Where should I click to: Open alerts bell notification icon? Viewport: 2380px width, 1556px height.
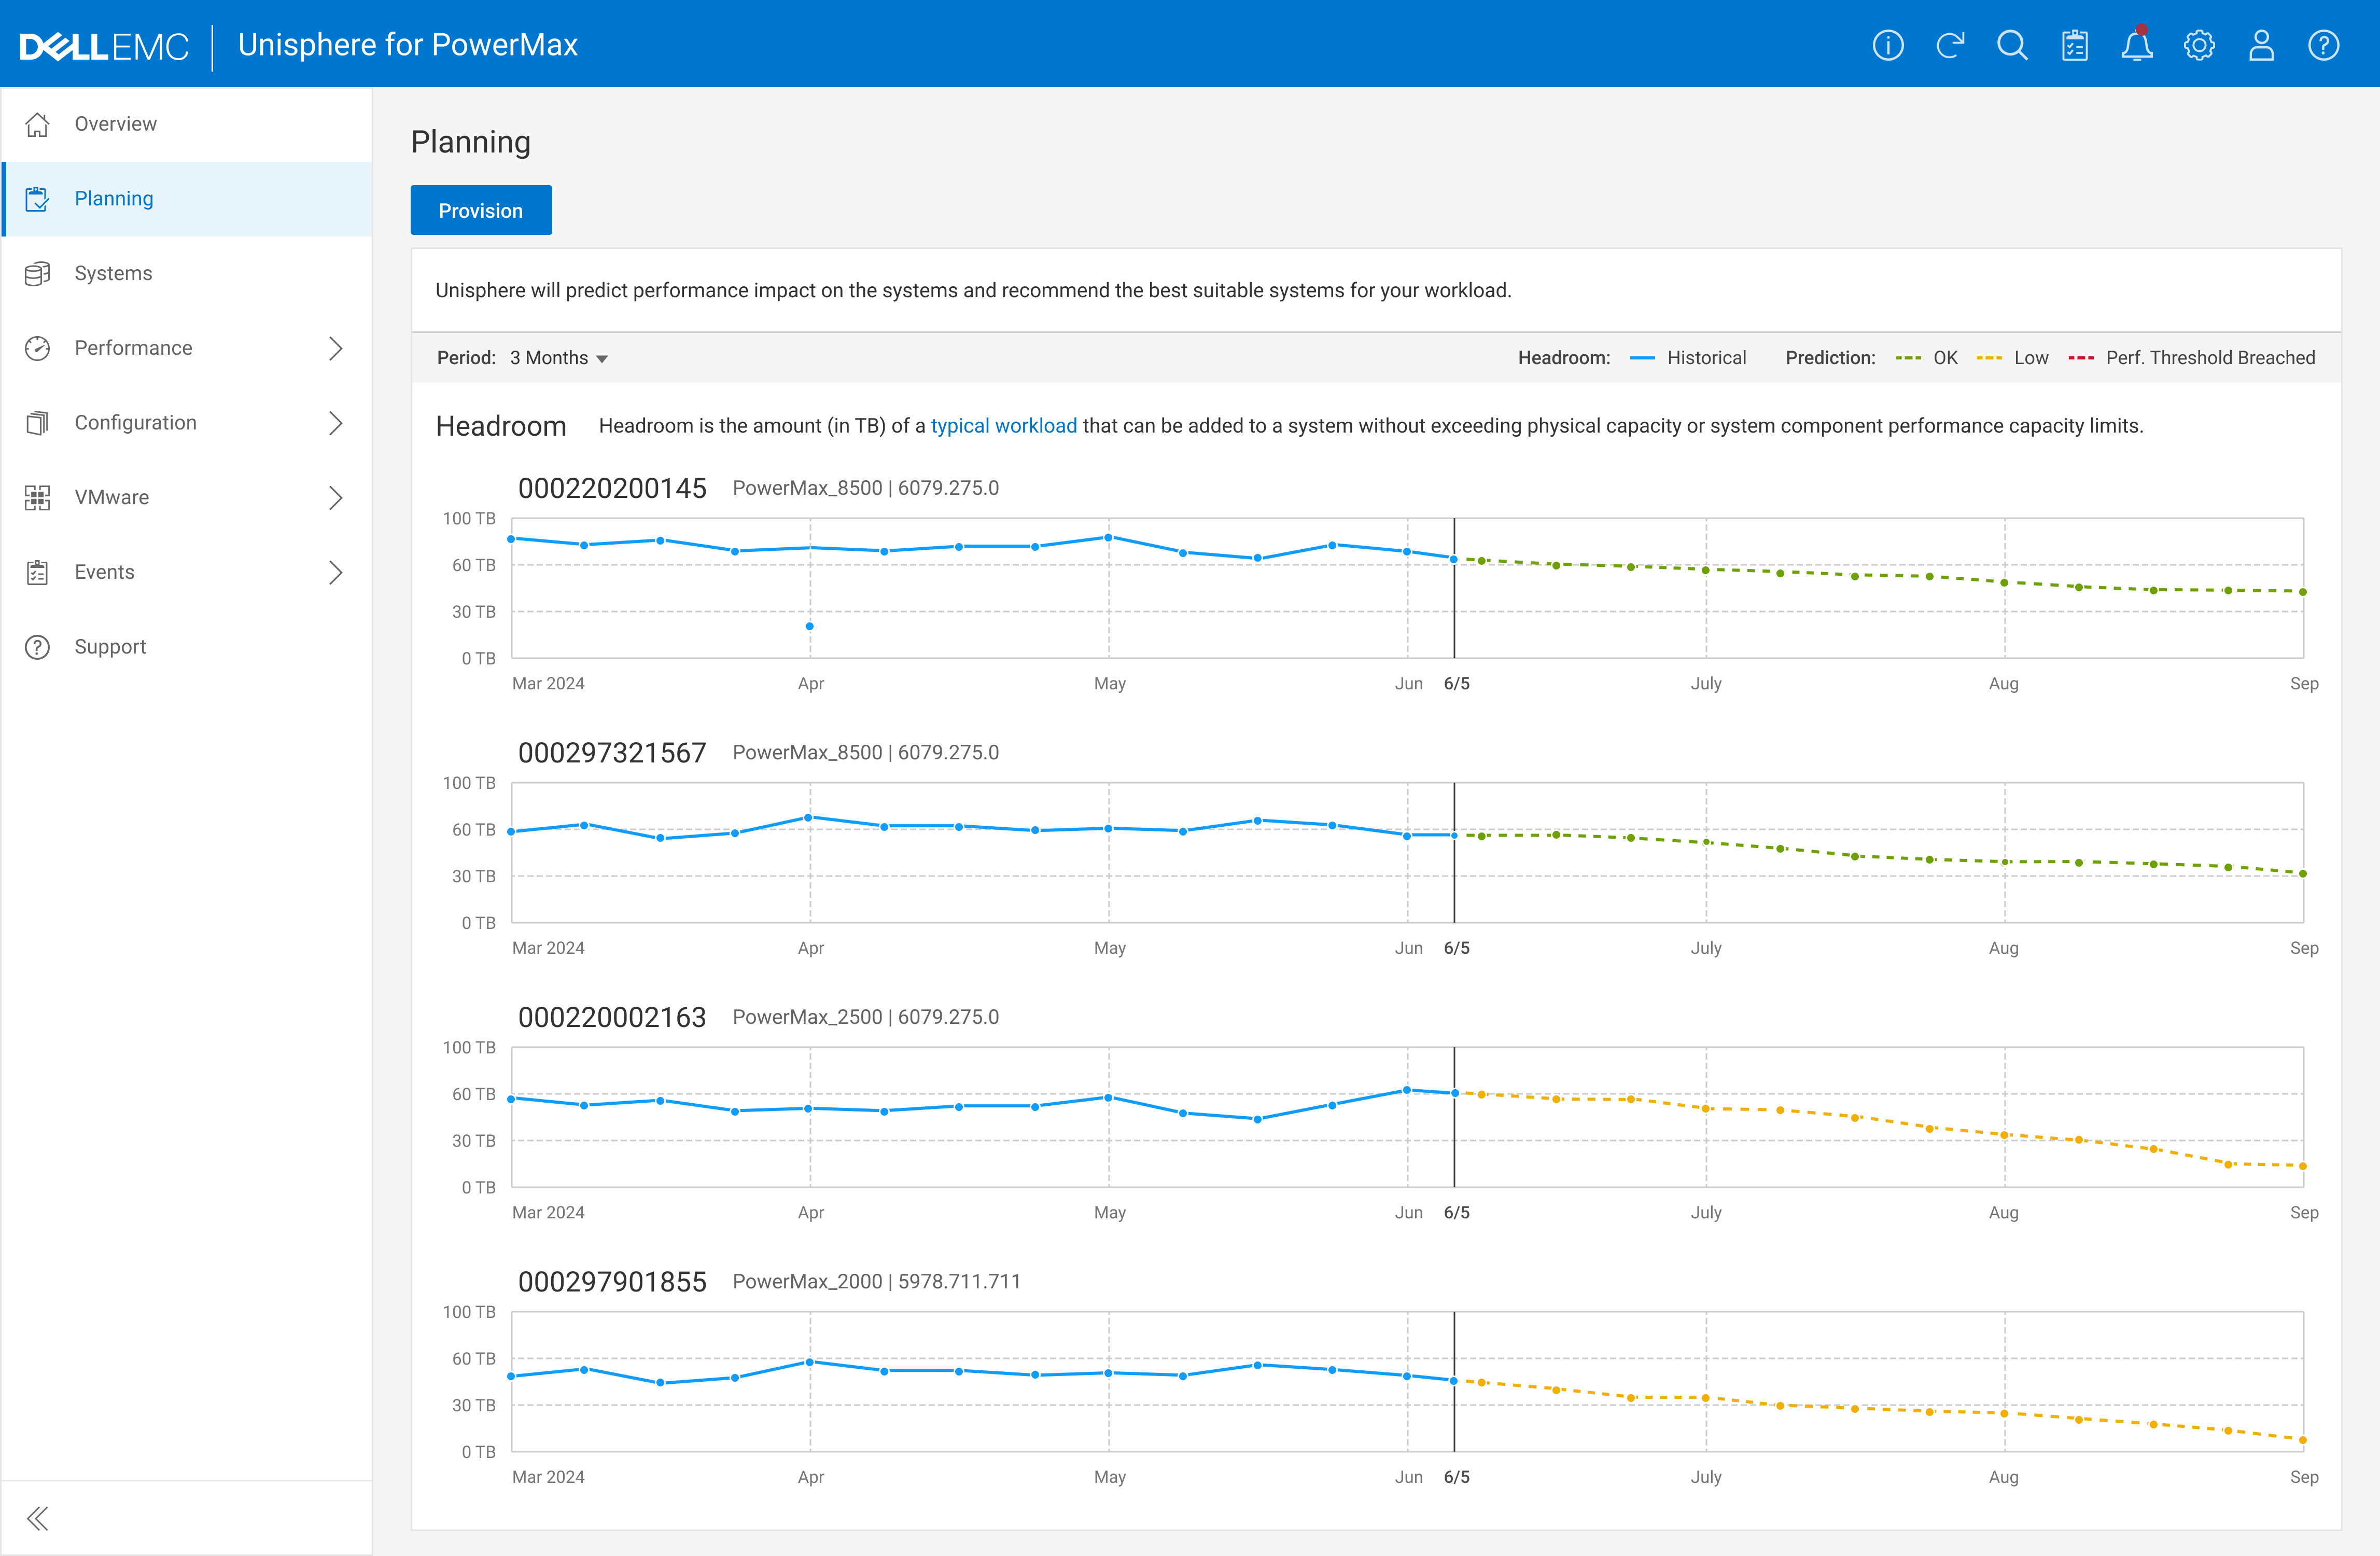2137,45
